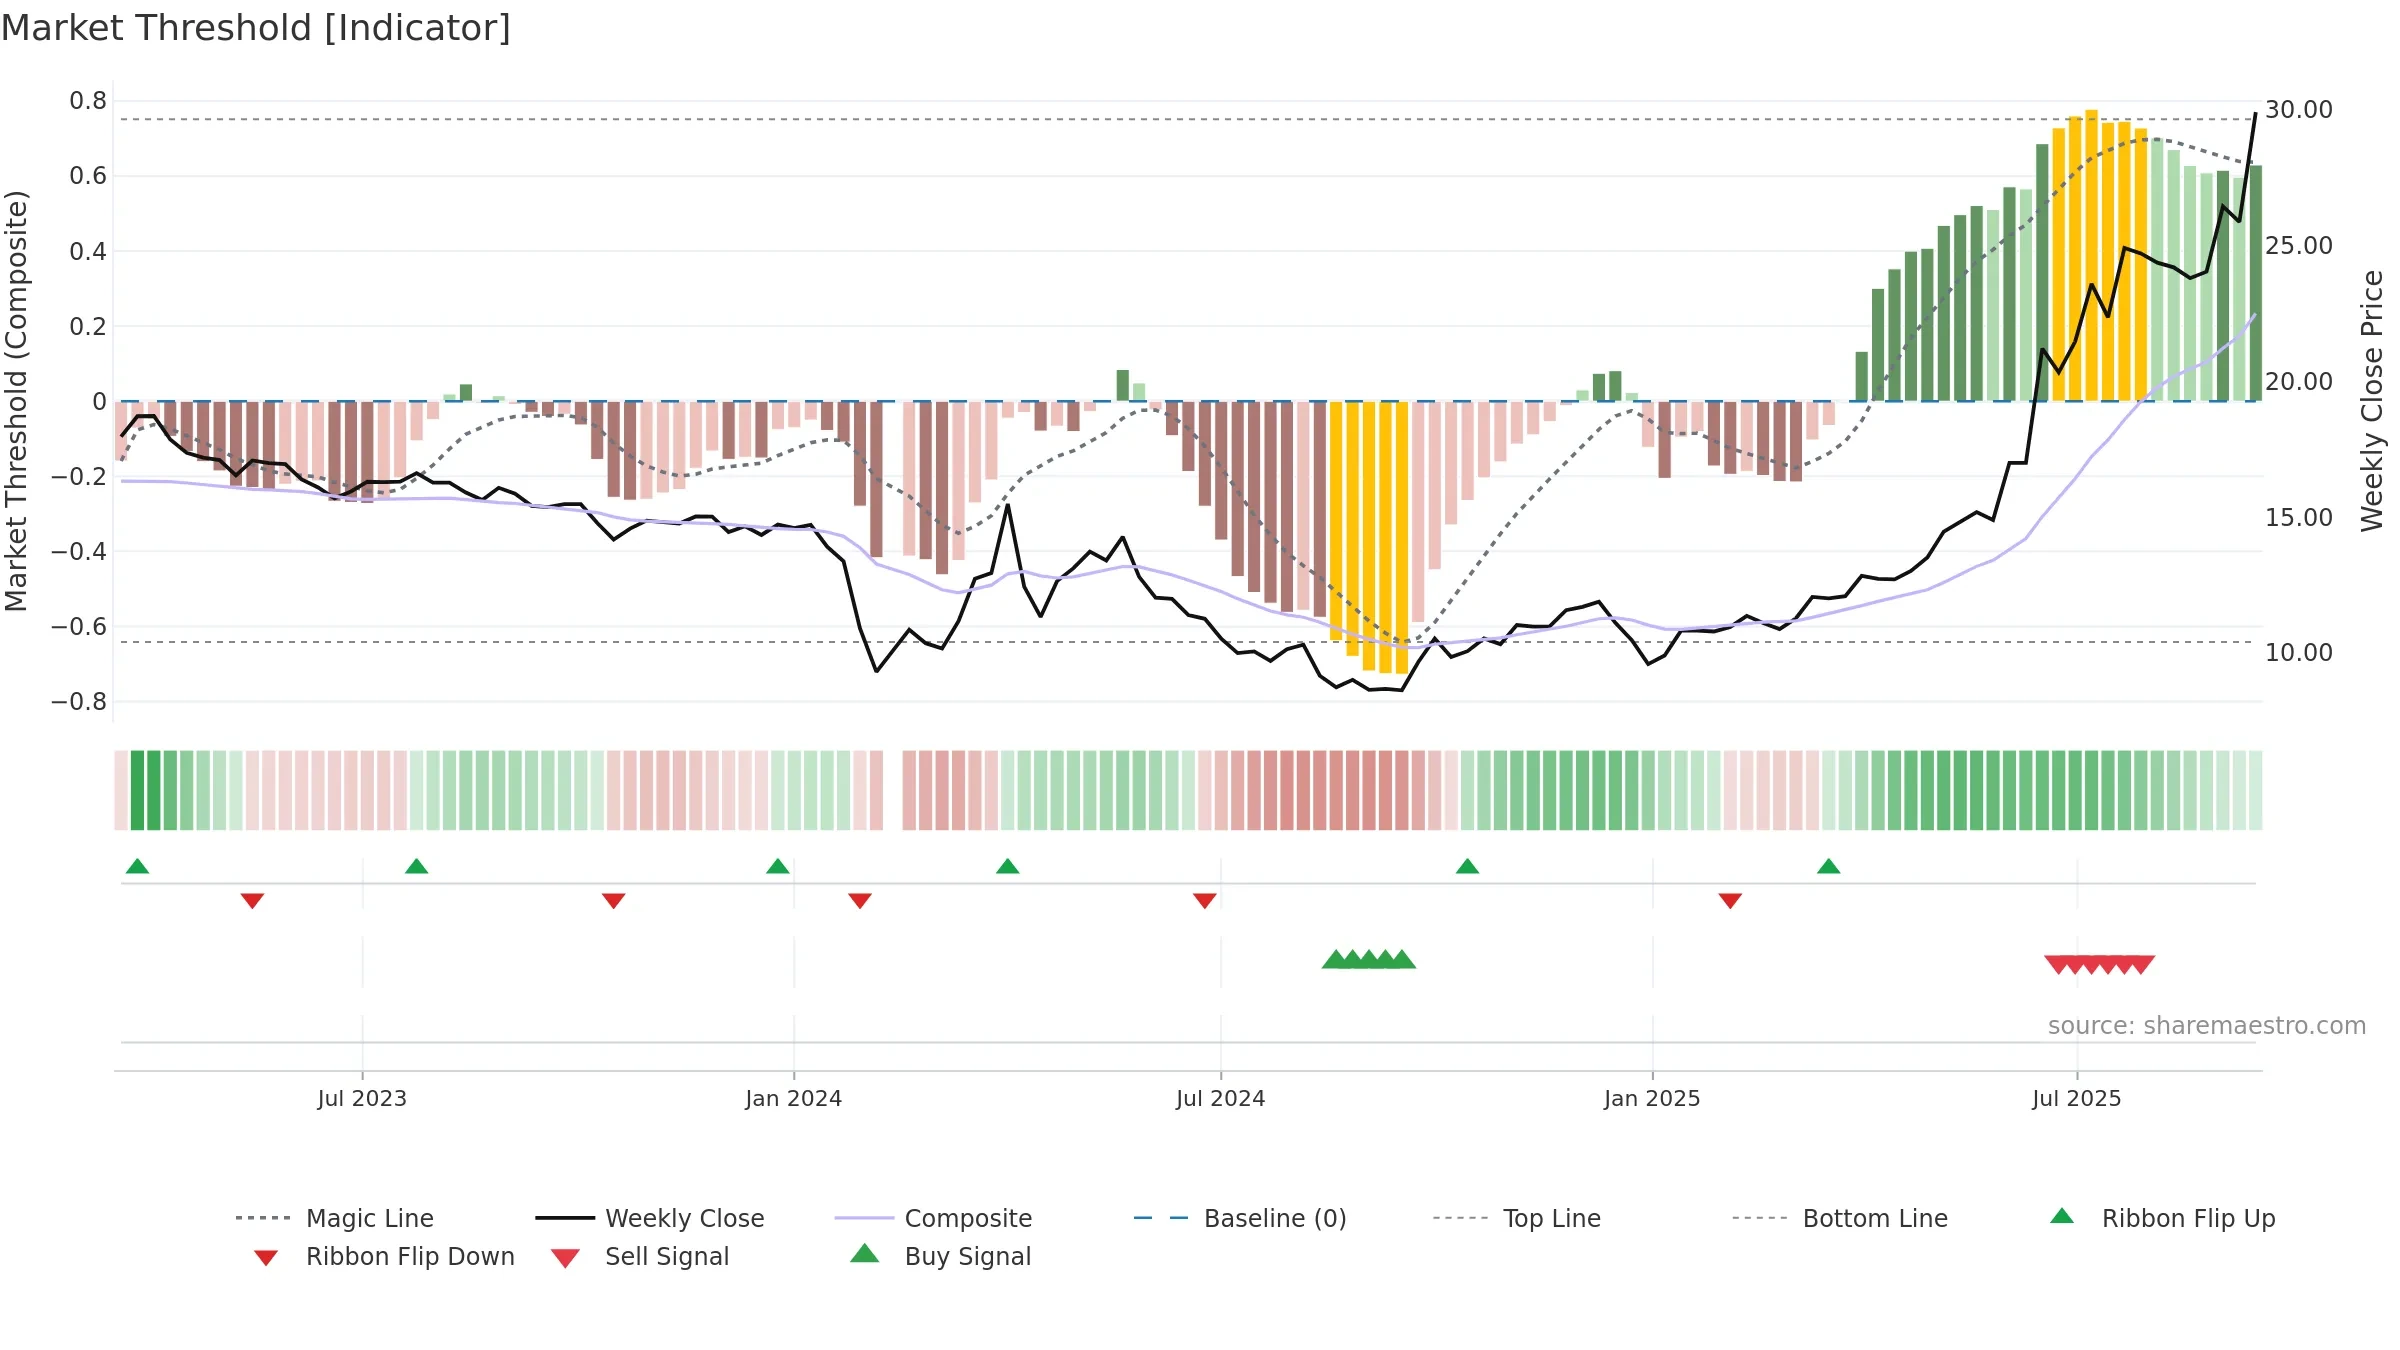This screenshot has height=1350, width=2400.
Task: Click the 0 baseline tick label
Action: 99,402
